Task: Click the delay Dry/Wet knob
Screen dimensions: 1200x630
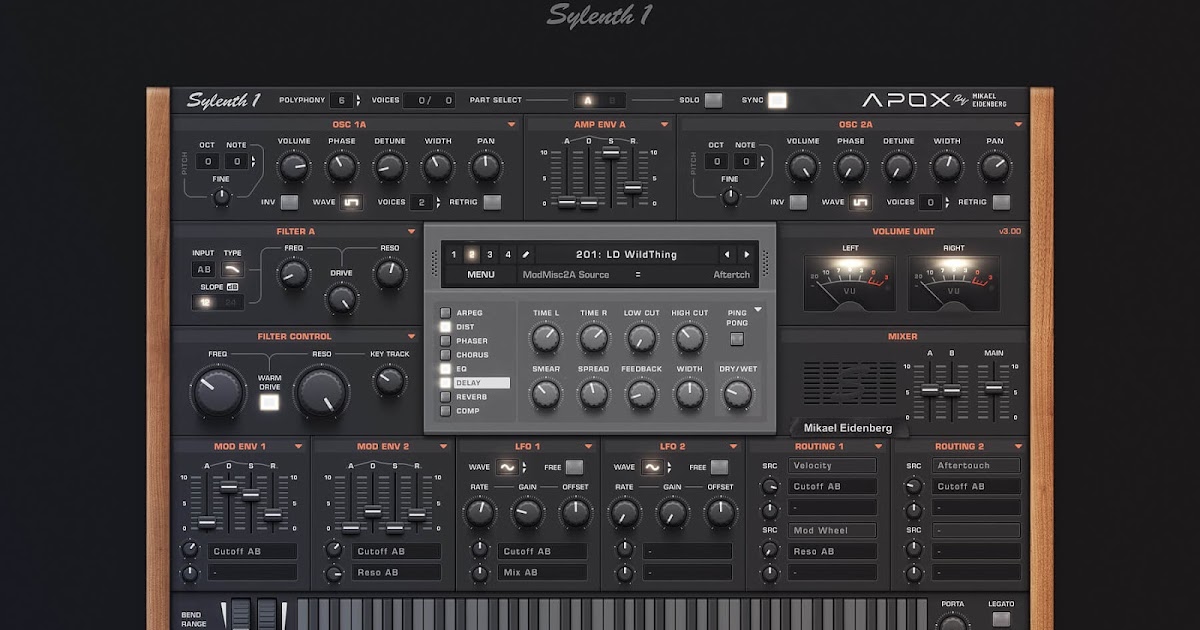Action: (737, 394)
